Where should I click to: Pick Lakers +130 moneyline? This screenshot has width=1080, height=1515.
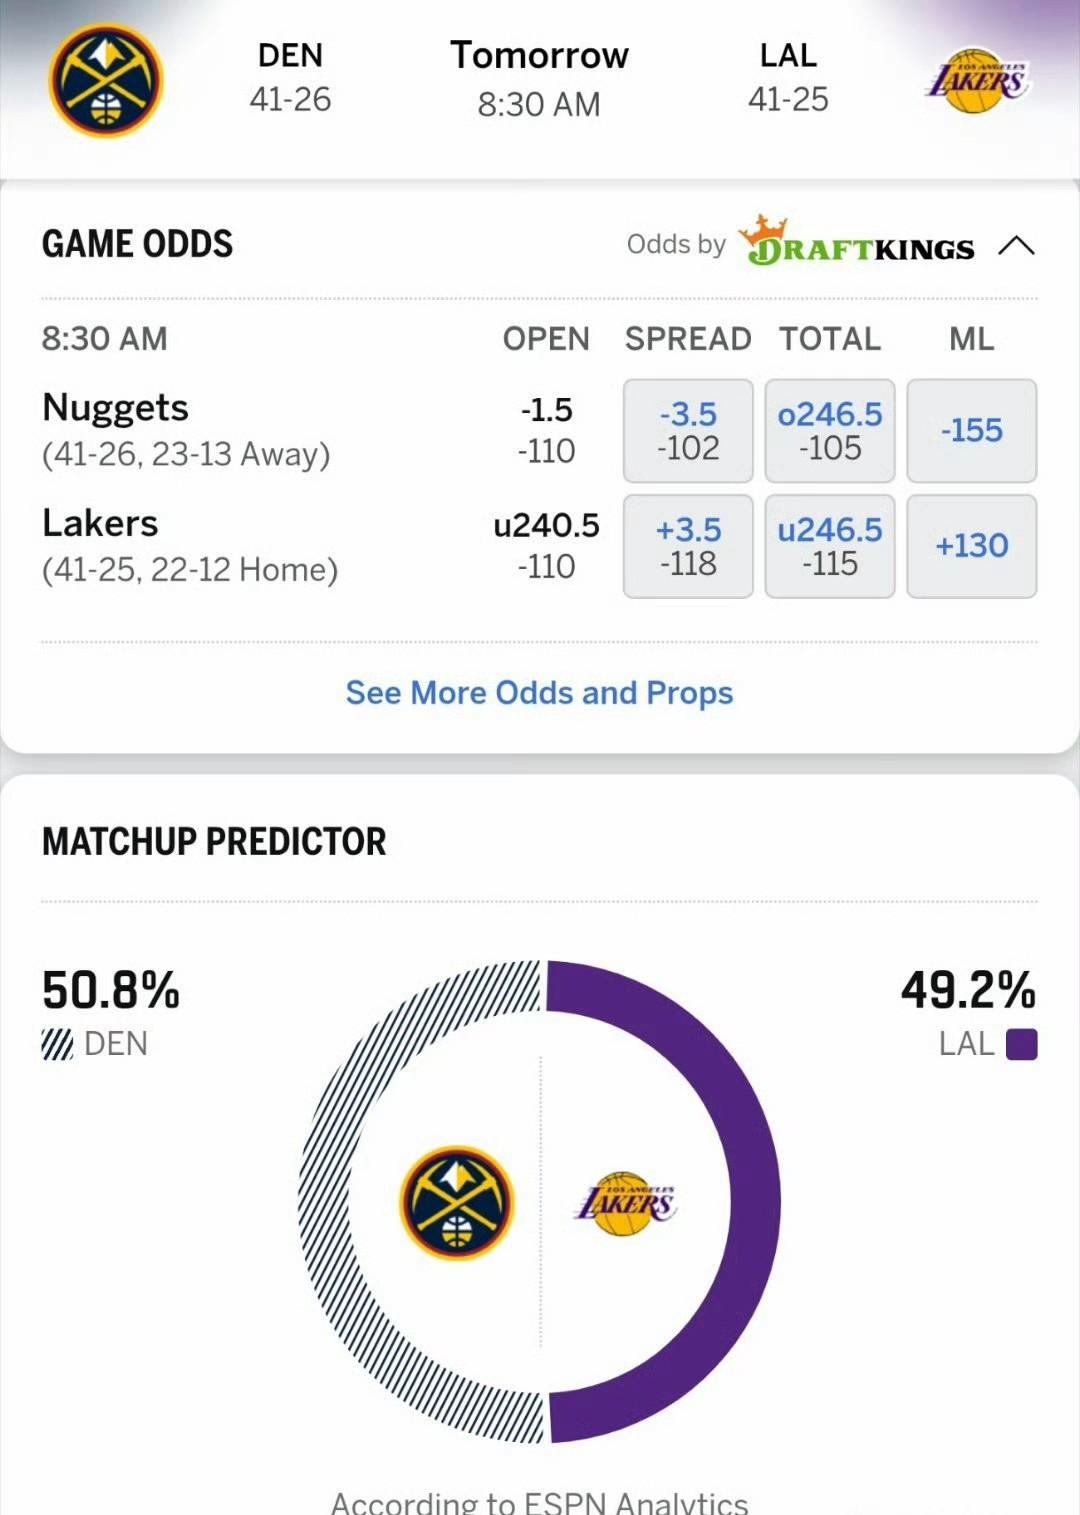[972, 546]
